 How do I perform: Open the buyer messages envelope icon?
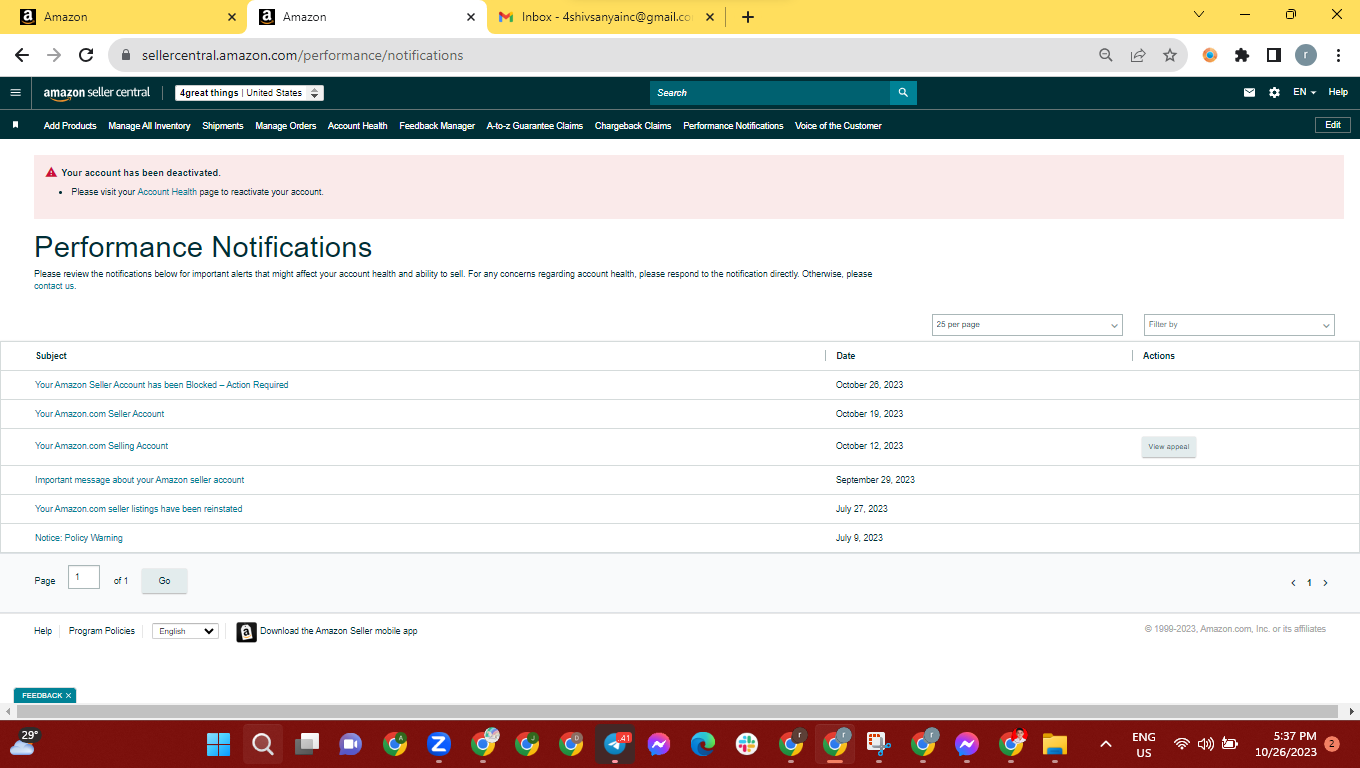[1249, 92]
